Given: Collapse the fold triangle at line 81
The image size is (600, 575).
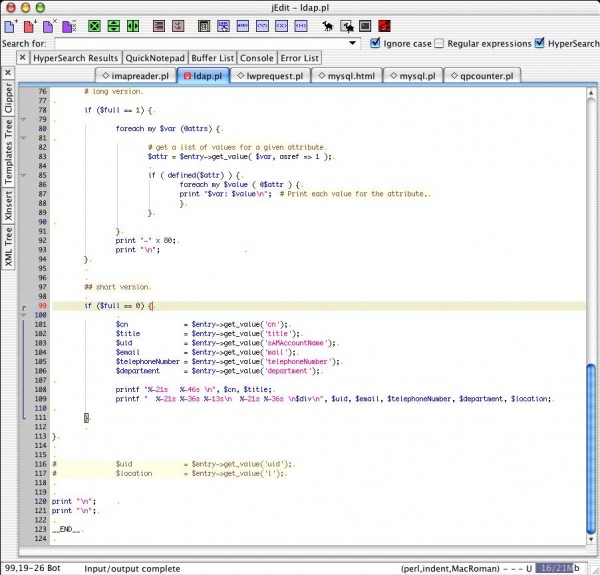Looking at the screenshot, I should point(23,138).
